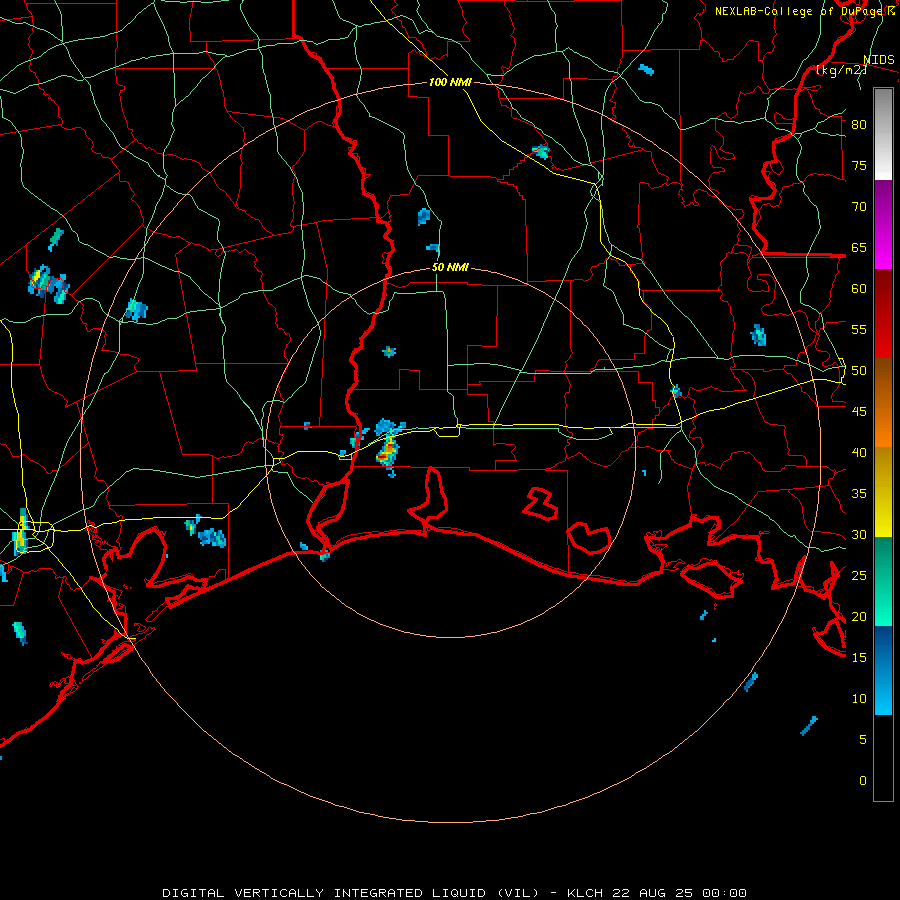
Task: Click the blue segment of the color bar
Action: point(883,670)
